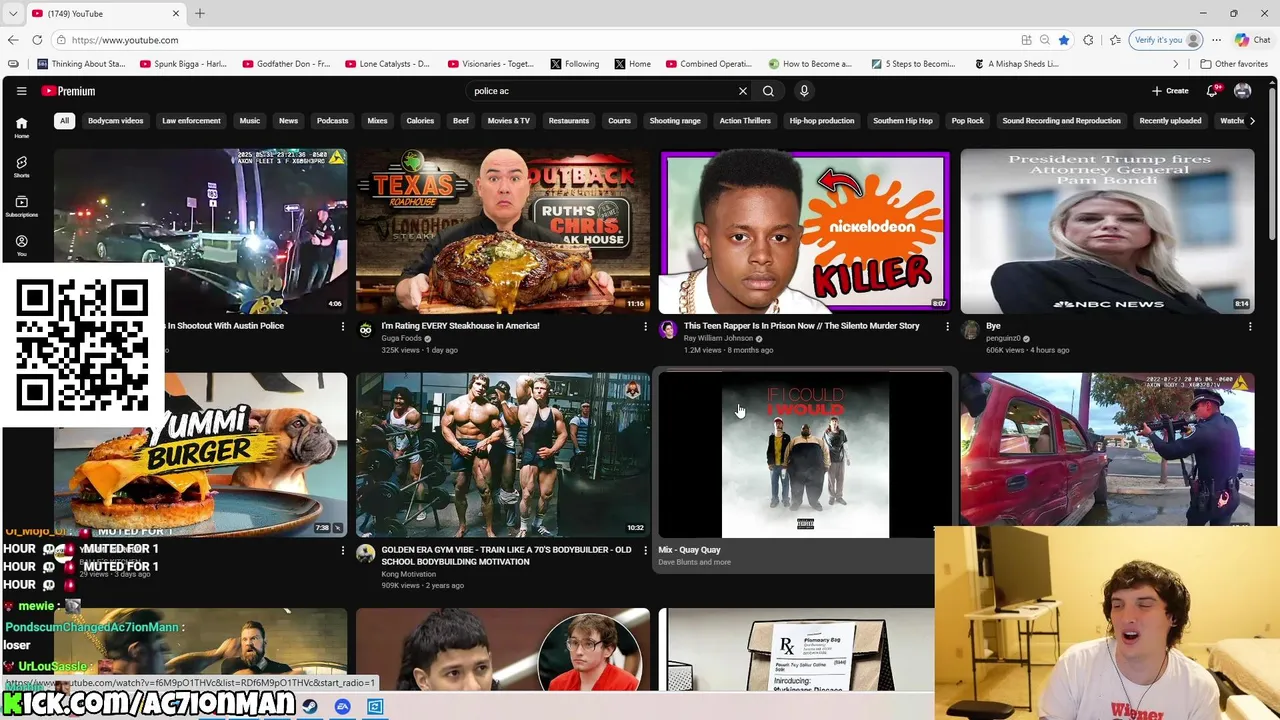Open options for the Golden Era Gym Vibe video

[x=645, y=551]
